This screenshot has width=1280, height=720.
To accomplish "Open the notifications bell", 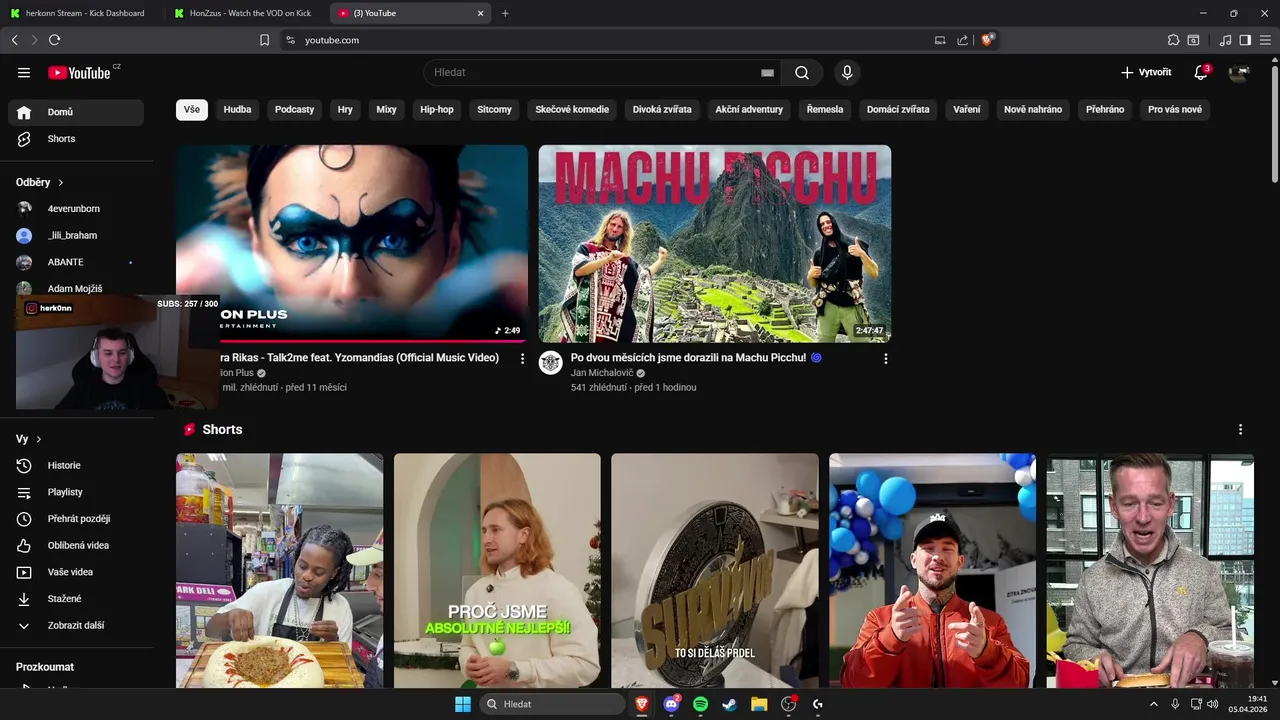I will point(1201,72).
